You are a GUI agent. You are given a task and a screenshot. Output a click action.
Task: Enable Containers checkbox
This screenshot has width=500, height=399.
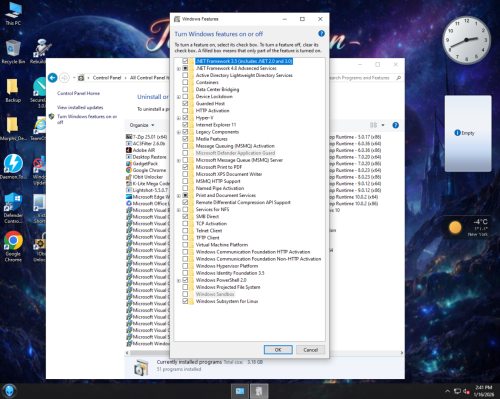point(185,82)
